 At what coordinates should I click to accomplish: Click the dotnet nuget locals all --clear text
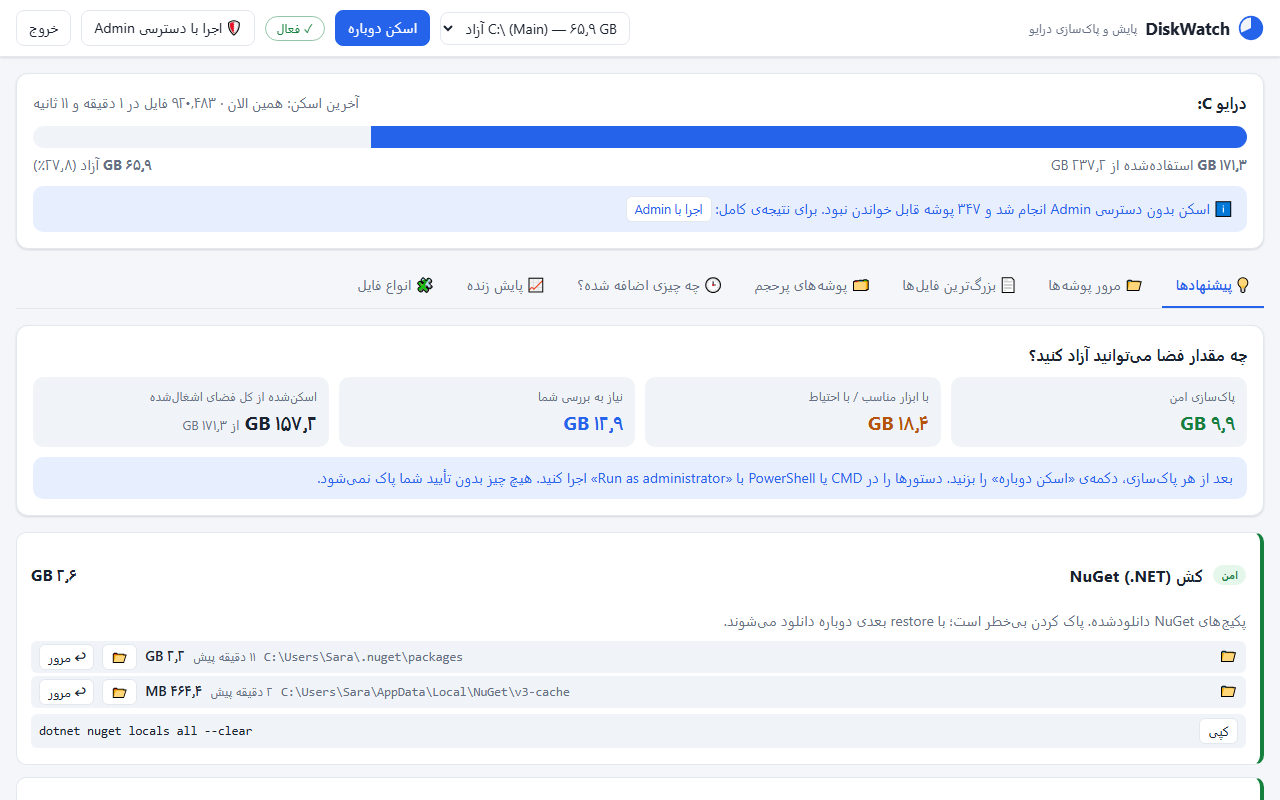tap(146, 731)
